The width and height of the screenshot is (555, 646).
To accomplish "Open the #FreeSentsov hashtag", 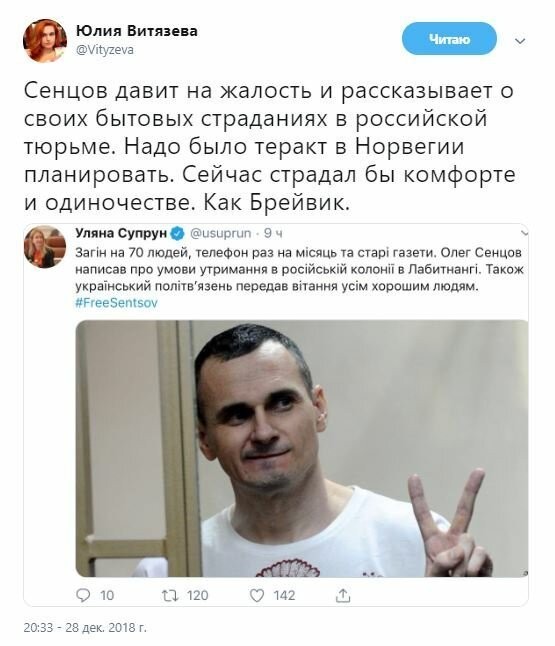I will coord(116,303).
